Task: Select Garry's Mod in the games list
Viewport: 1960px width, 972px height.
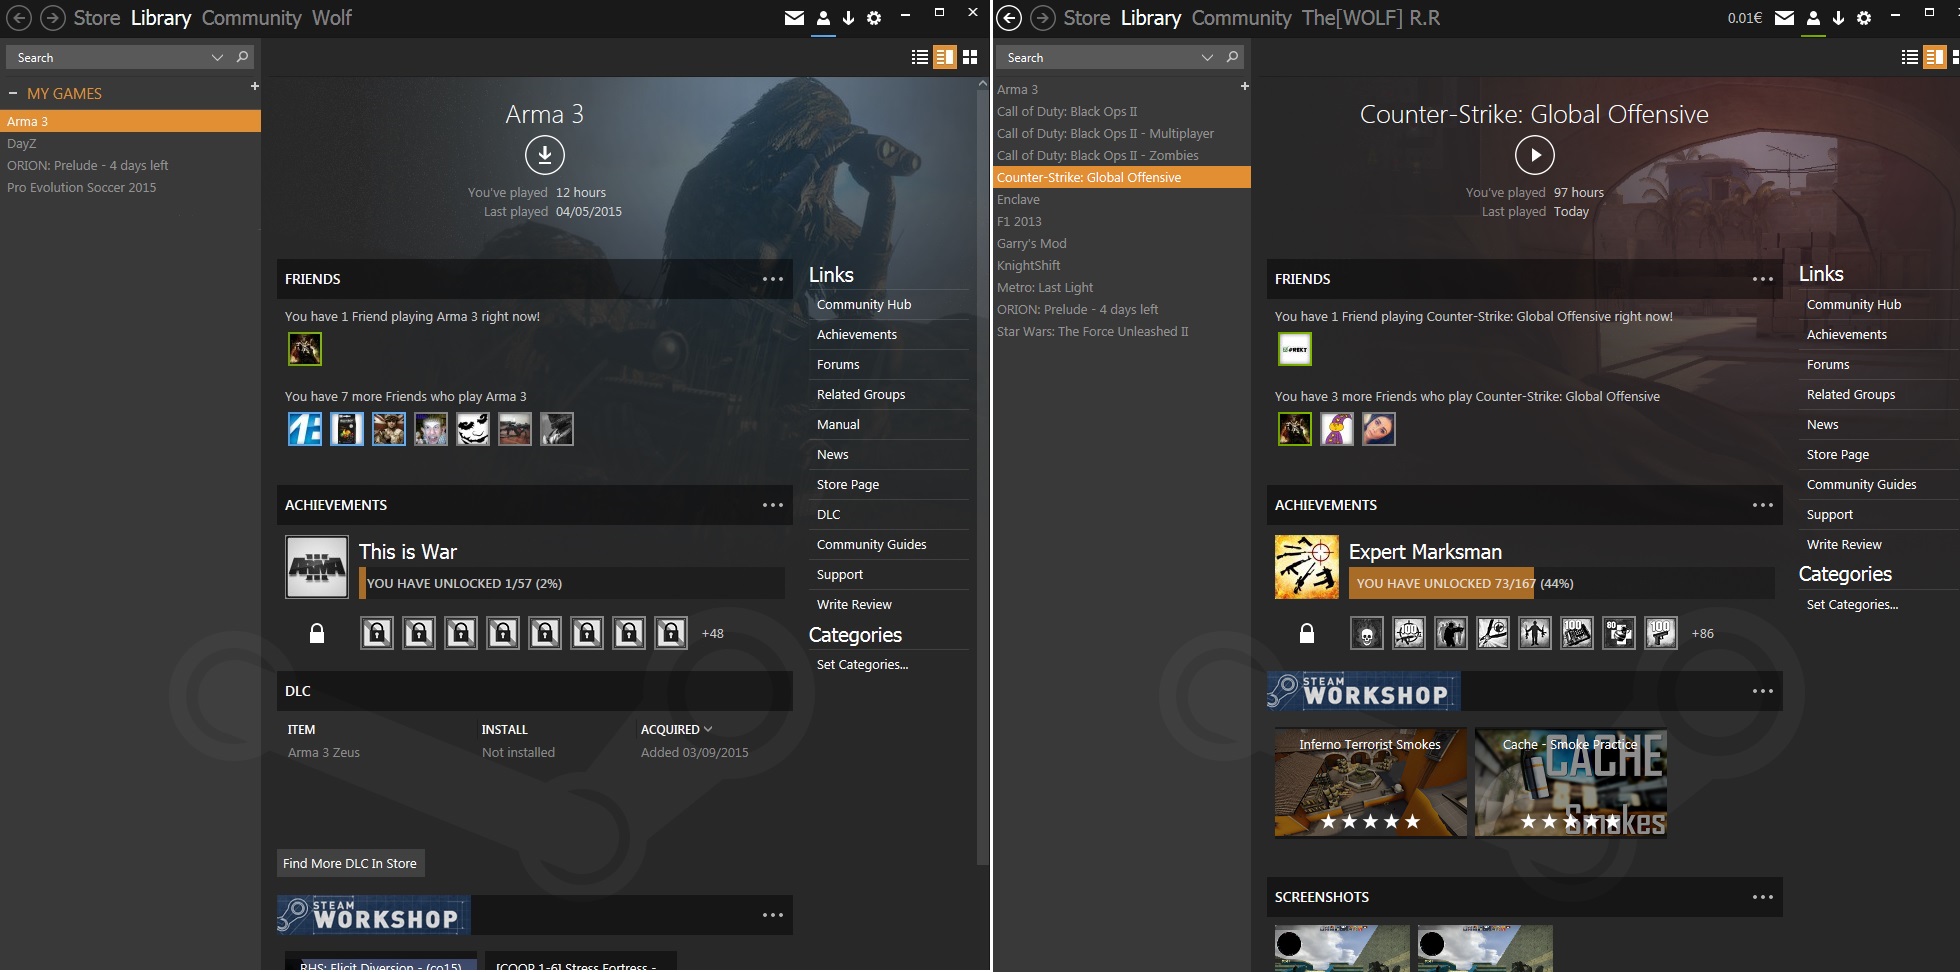Action: 1121,243
